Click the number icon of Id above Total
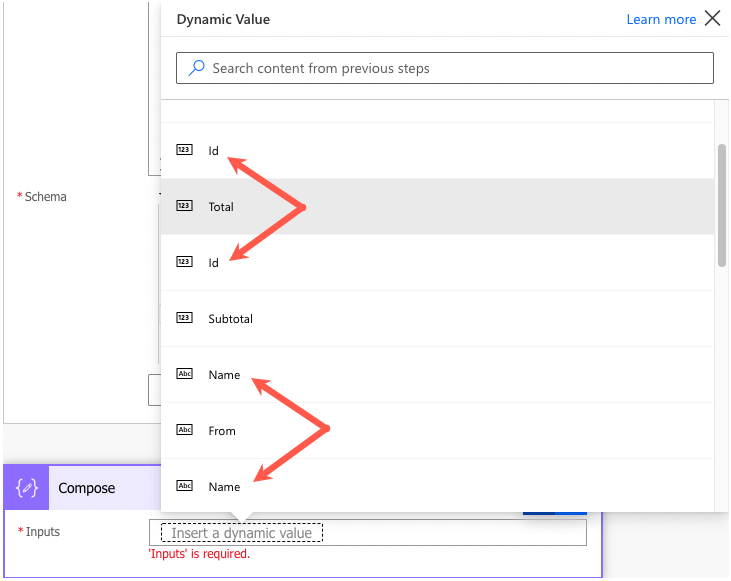 (x=184, y=150)
